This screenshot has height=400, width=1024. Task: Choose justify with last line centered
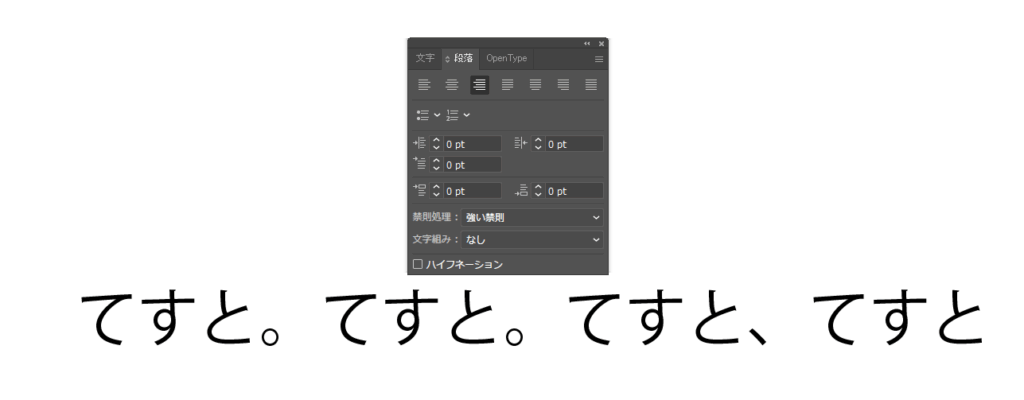pos(536,85)
